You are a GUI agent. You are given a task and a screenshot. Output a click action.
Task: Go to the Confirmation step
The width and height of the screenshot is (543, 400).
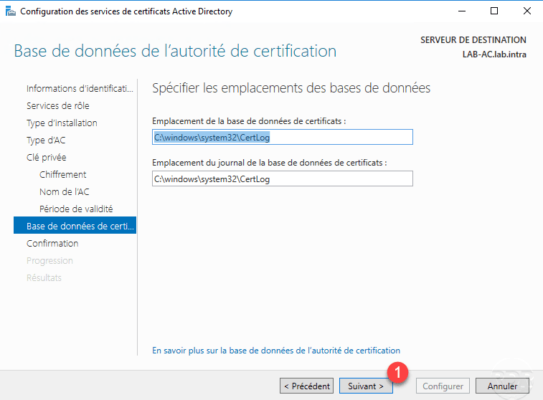point(52,243)
